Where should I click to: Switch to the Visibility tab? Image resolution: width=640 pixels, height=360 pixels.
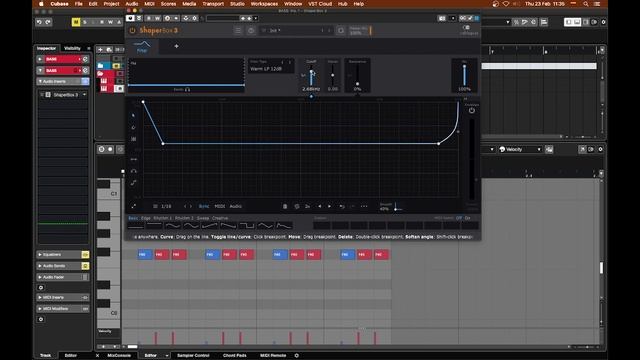72,48
